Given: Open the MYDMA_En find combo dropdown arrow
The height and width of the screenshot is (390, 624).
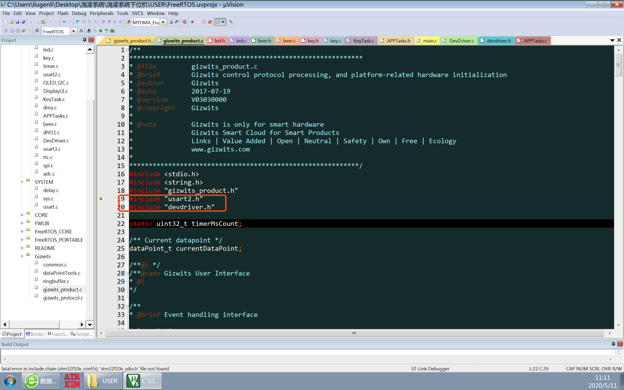Looking at the screenshot, I should tap(163, 22).
